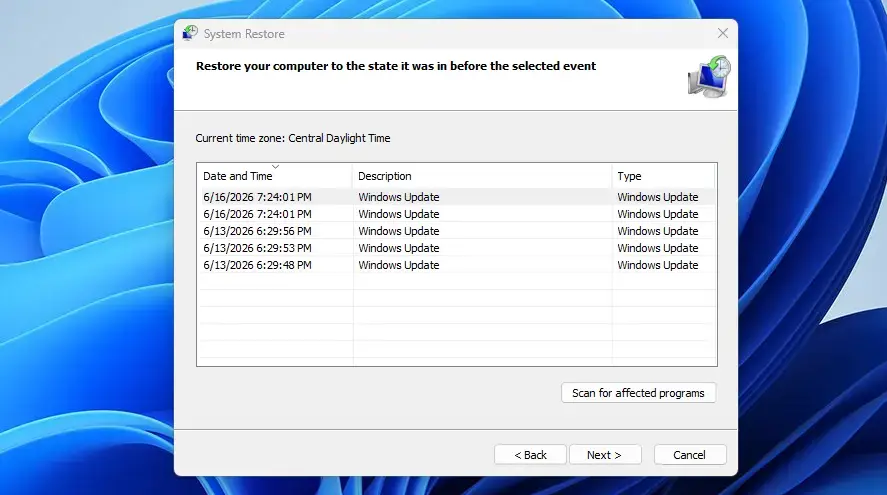This screenshot has height=495, width=887.
Task: Click Scan for affected programs button
Action: tap(638, 393)
